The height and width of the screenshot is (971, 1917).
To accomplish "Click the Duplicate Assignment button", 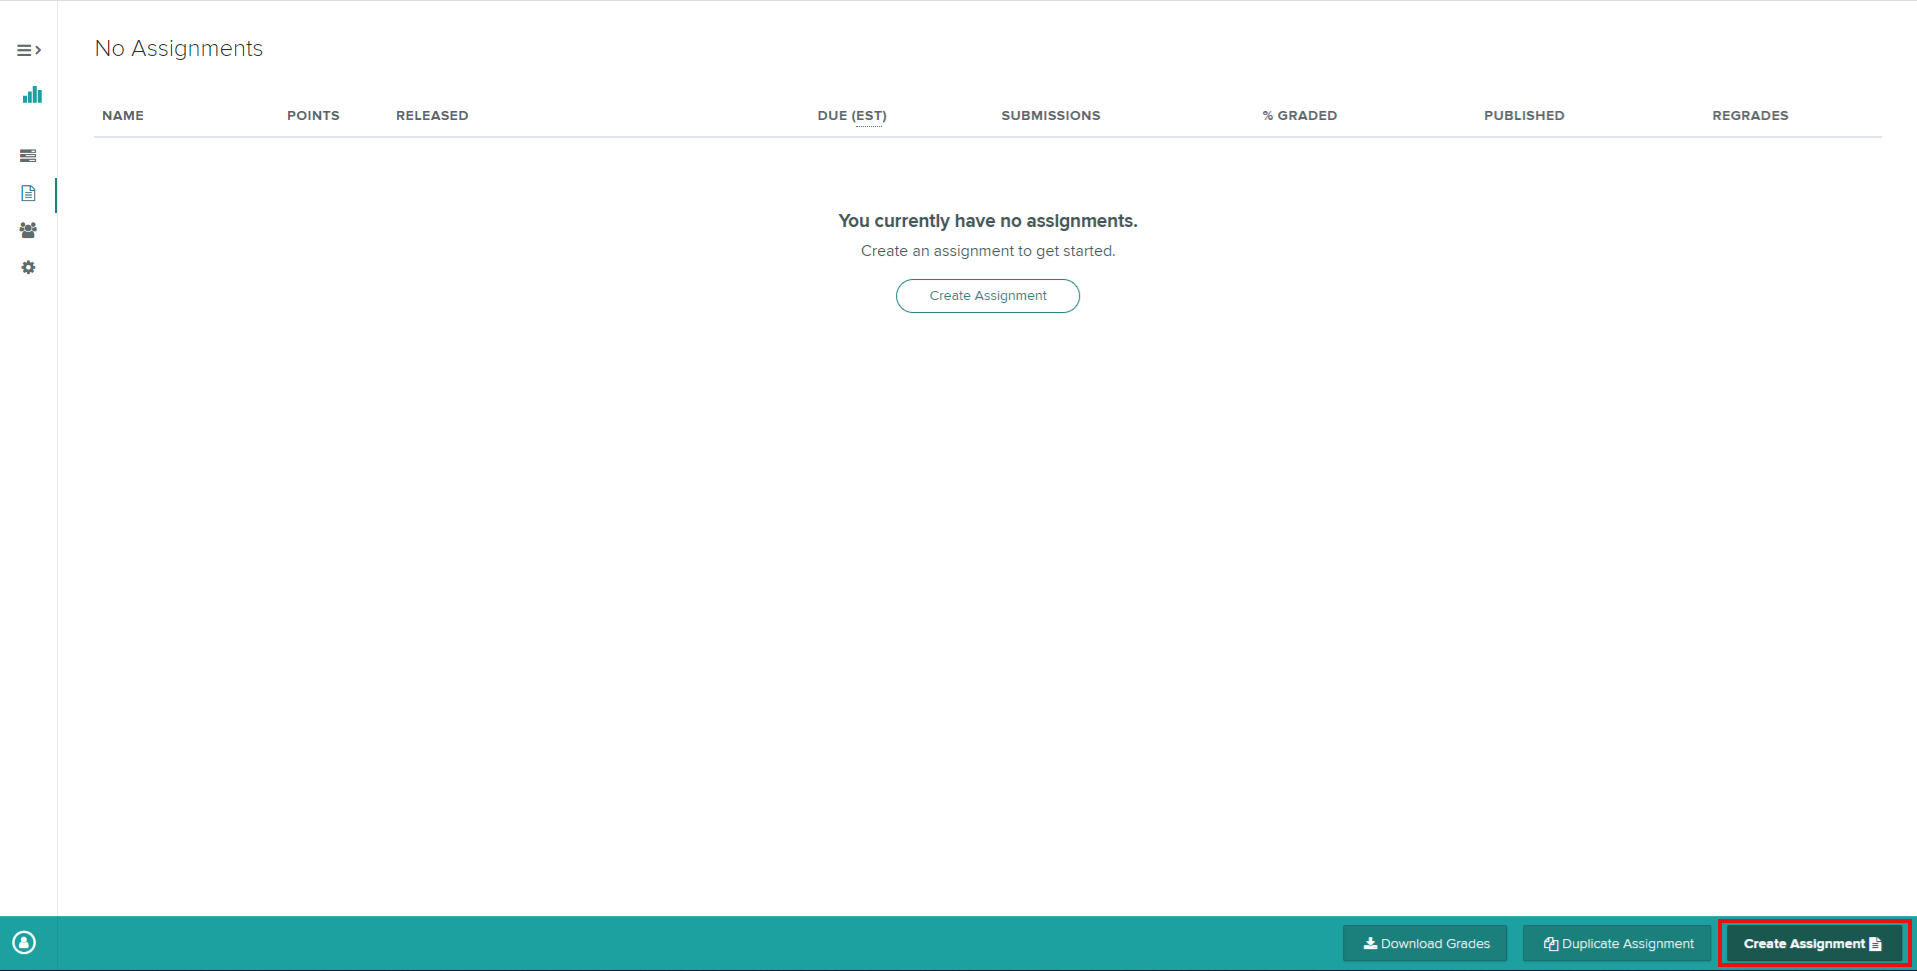I will [1618, 944].
